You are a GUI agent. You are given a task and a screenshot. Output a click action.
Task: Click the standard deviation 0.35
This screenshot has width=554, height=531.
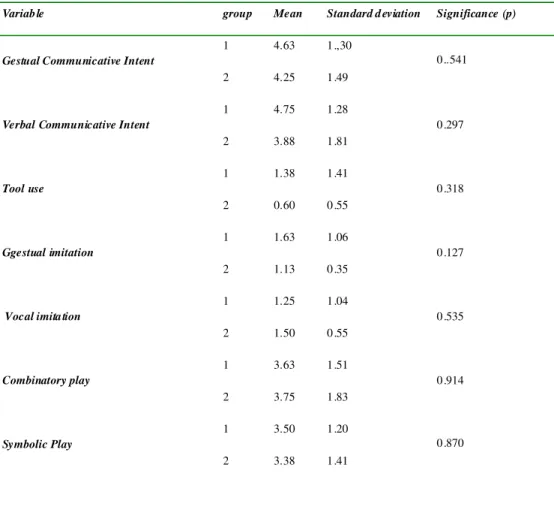(337, 269)
